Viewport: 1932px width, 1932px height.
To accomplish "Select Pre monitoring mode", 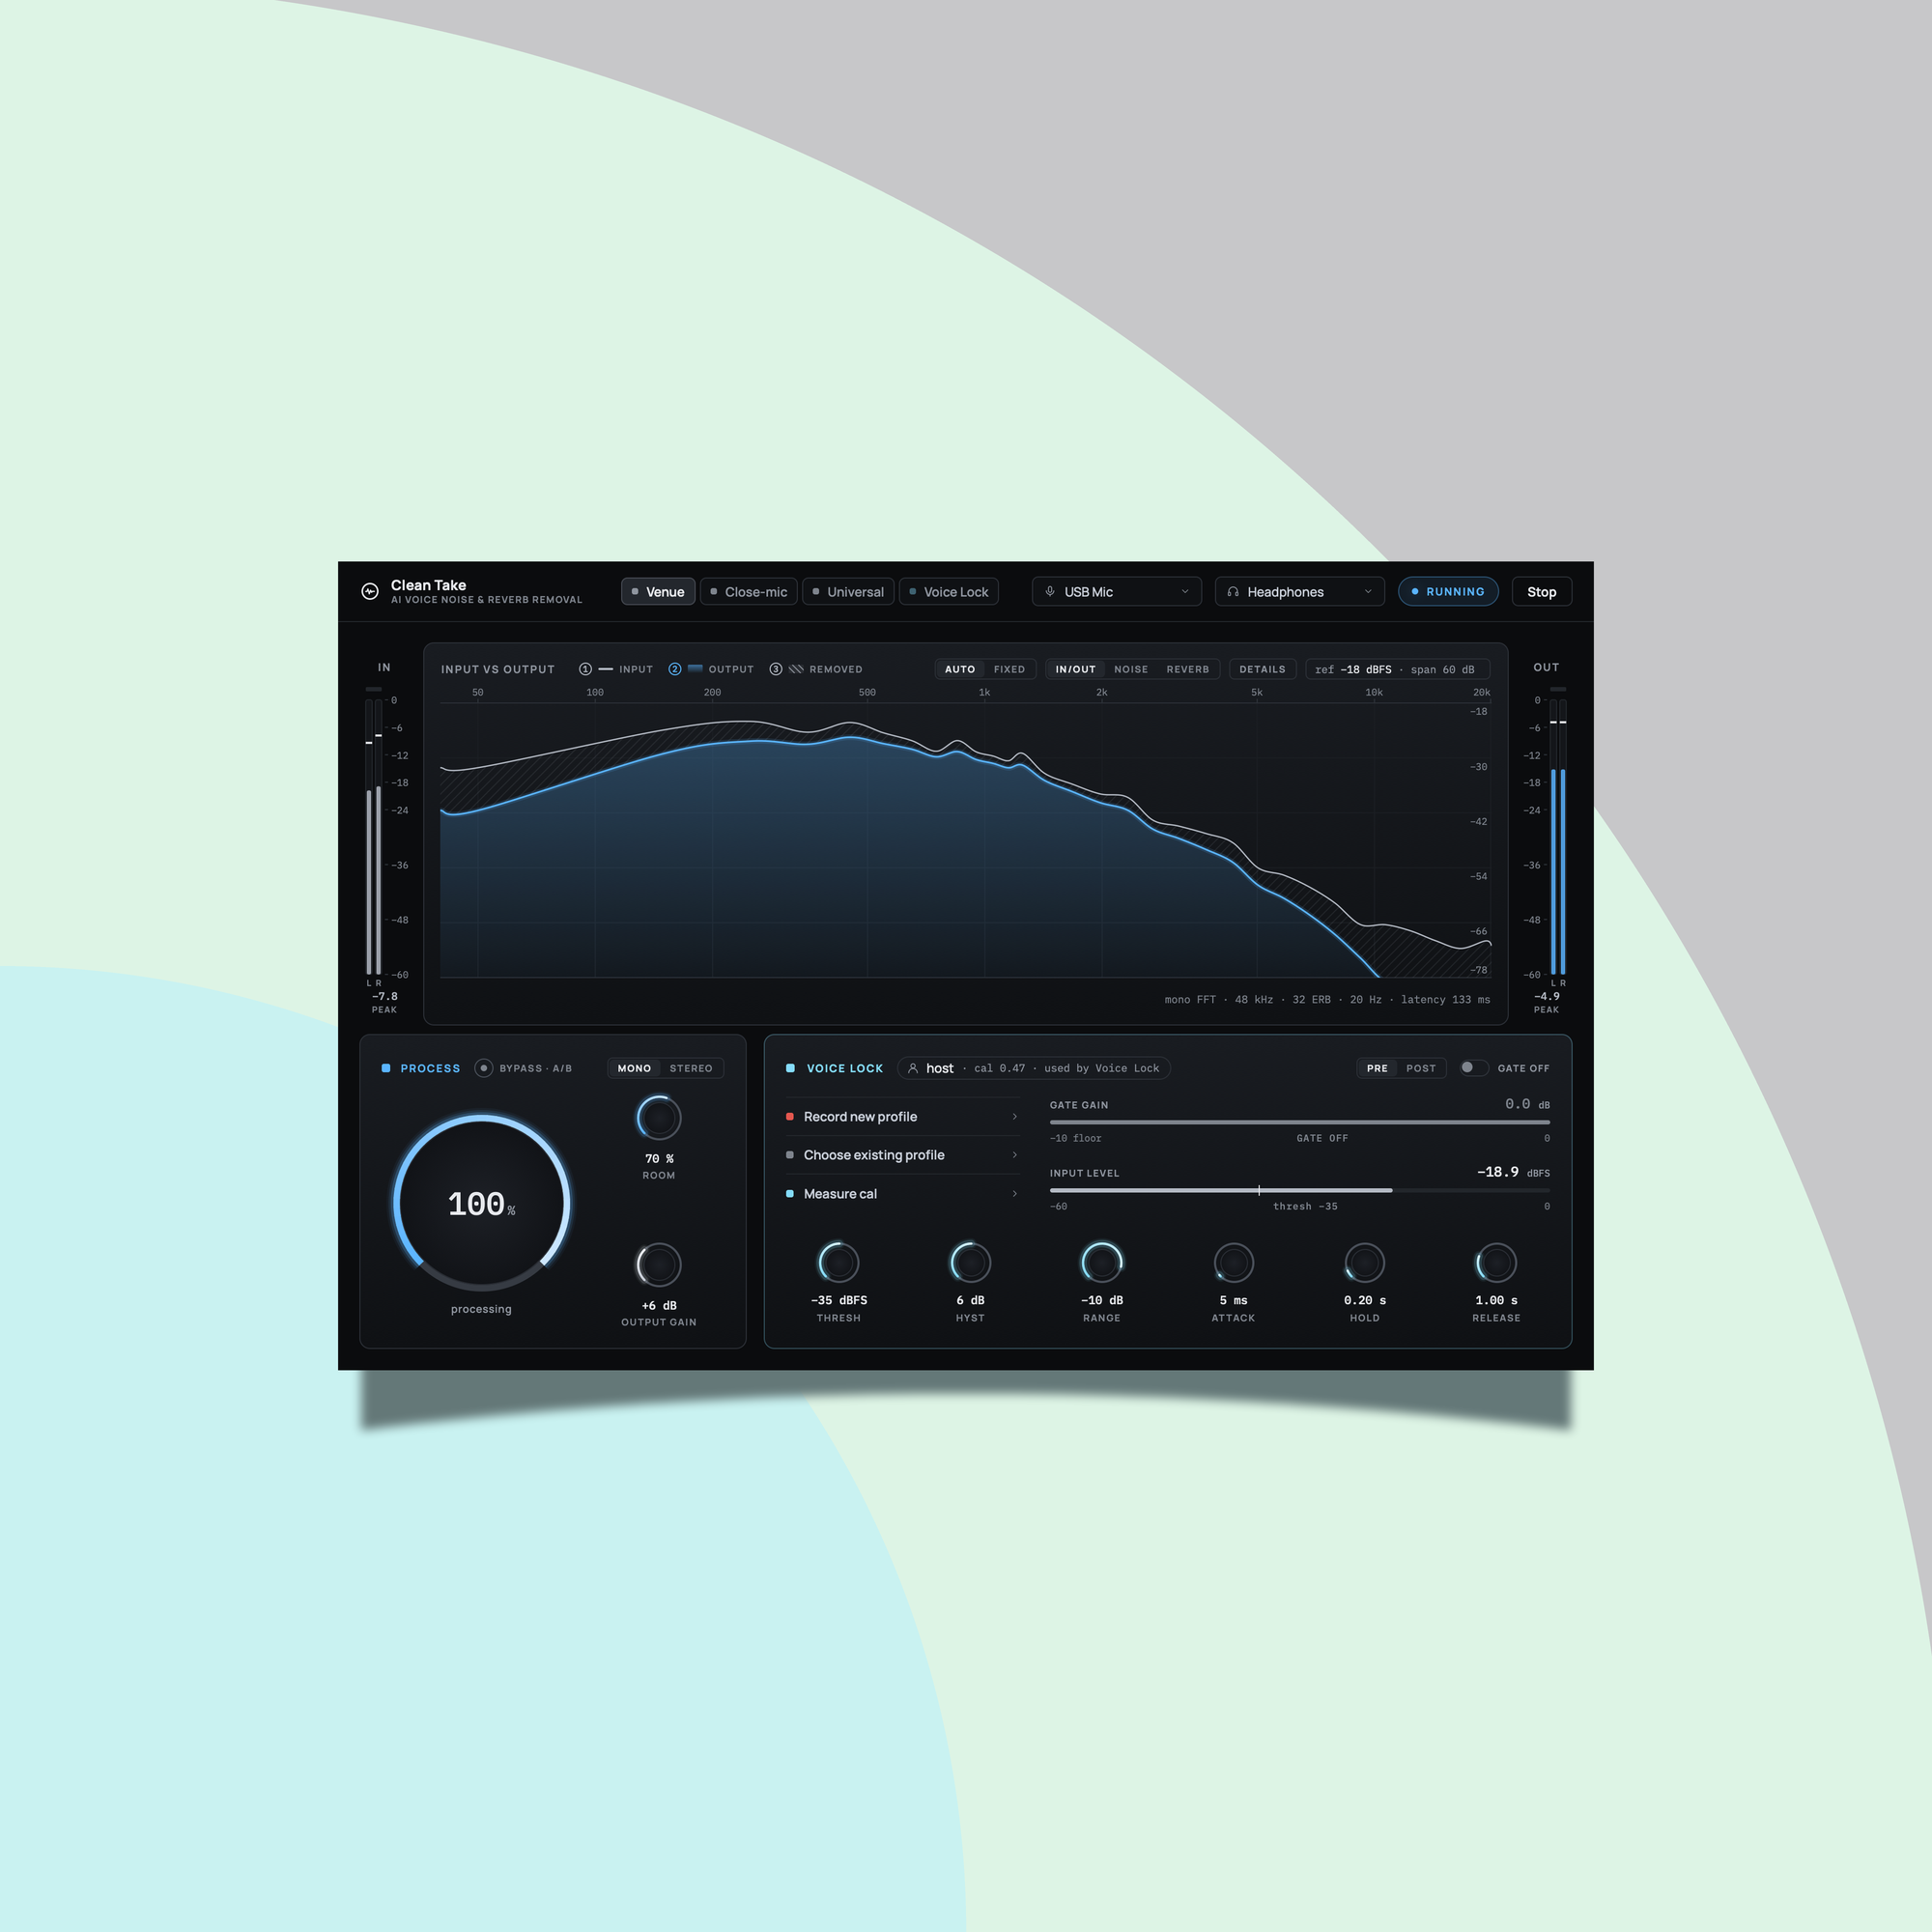I will tap(1377, 1068).
